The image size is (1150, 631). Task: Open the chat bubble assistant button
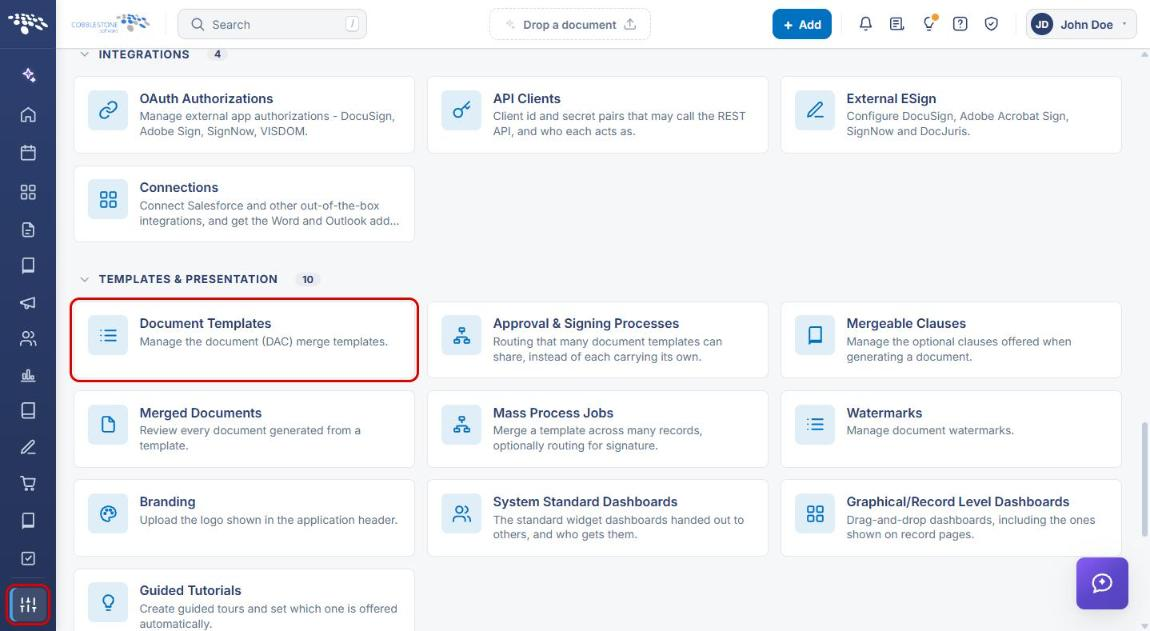(1102, 583)
